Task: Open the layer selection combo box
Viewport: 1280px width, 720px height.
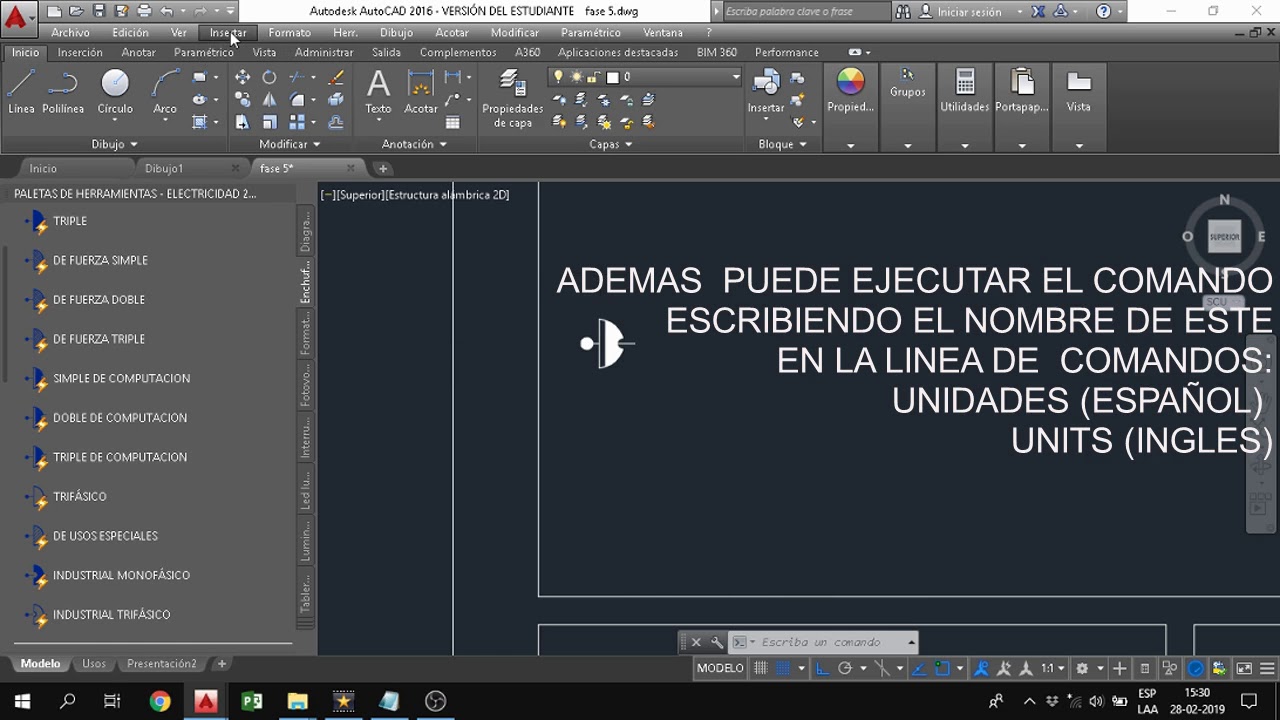Action: pyautogui.click(x=645, y=77)
